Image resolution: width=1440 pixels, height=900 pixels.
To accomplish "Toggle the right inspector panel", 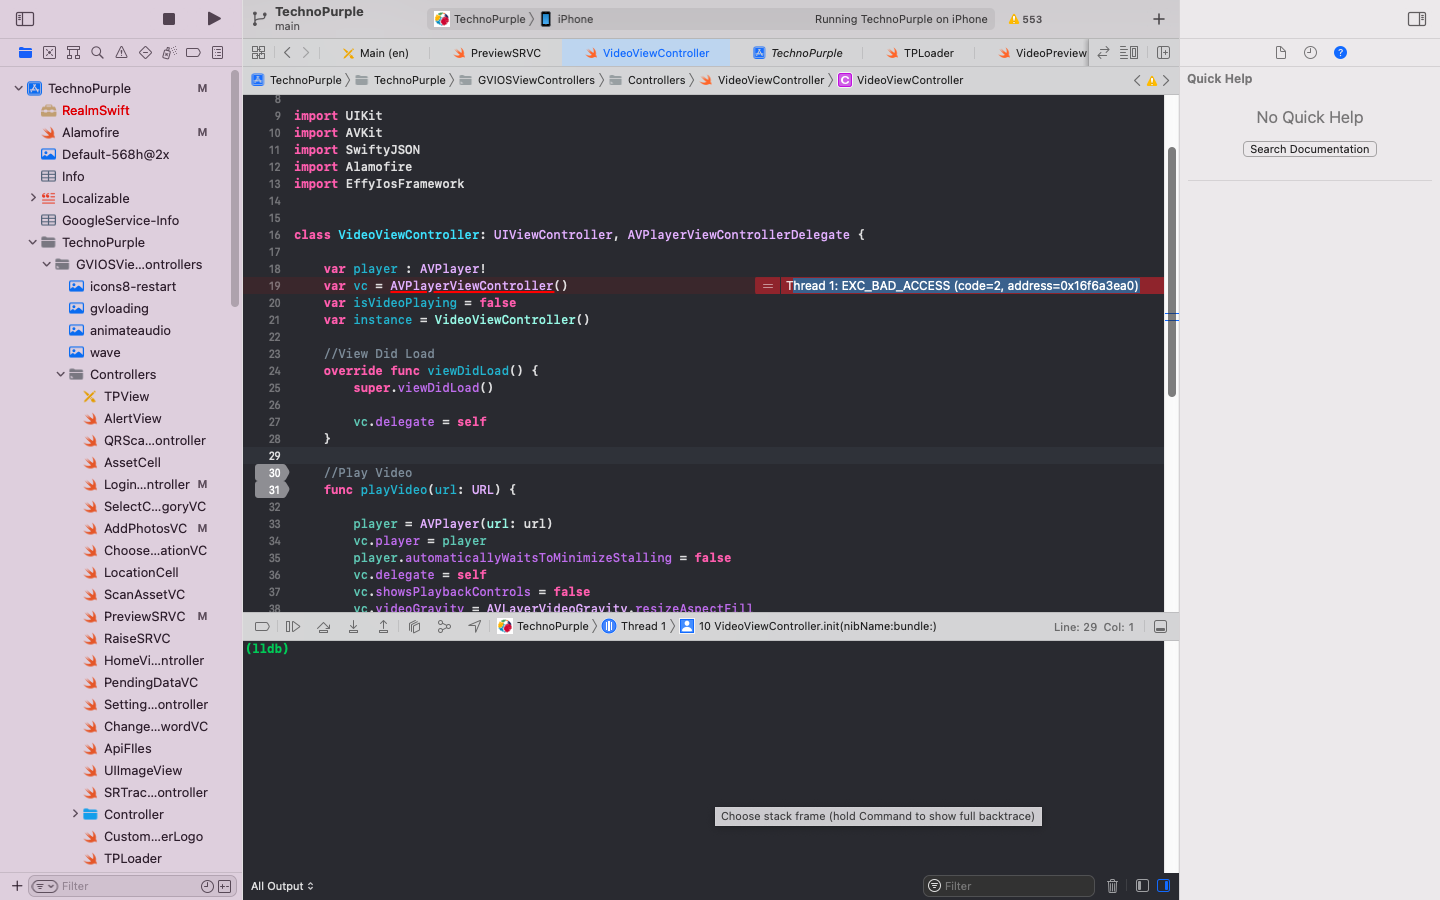I will click(1416, 19).
